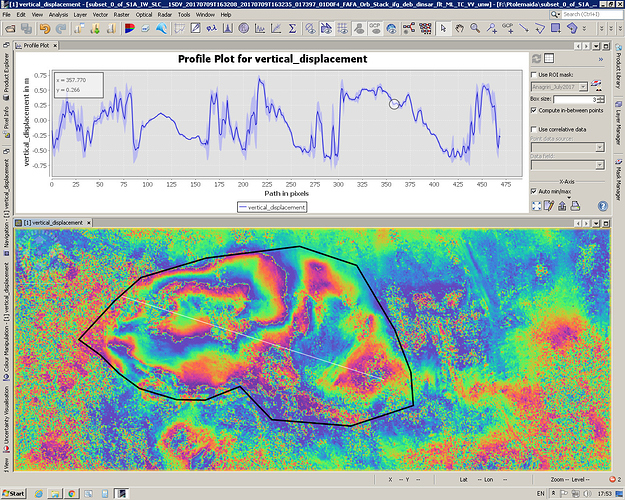Screen dimensions: 625x500
Task: Collapse the plot options panel with double chevron
Action: 601,59
